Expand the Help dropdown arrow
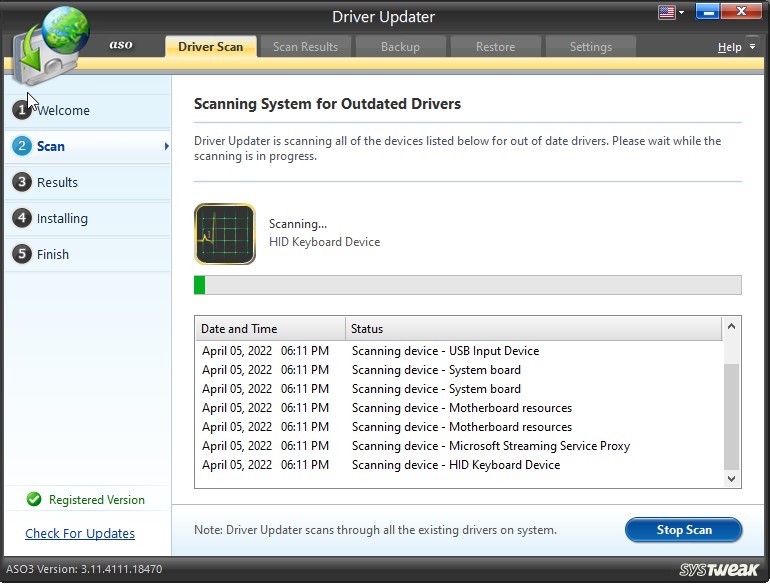Screen dimensions: 770x585 click(x=752, y=47)
